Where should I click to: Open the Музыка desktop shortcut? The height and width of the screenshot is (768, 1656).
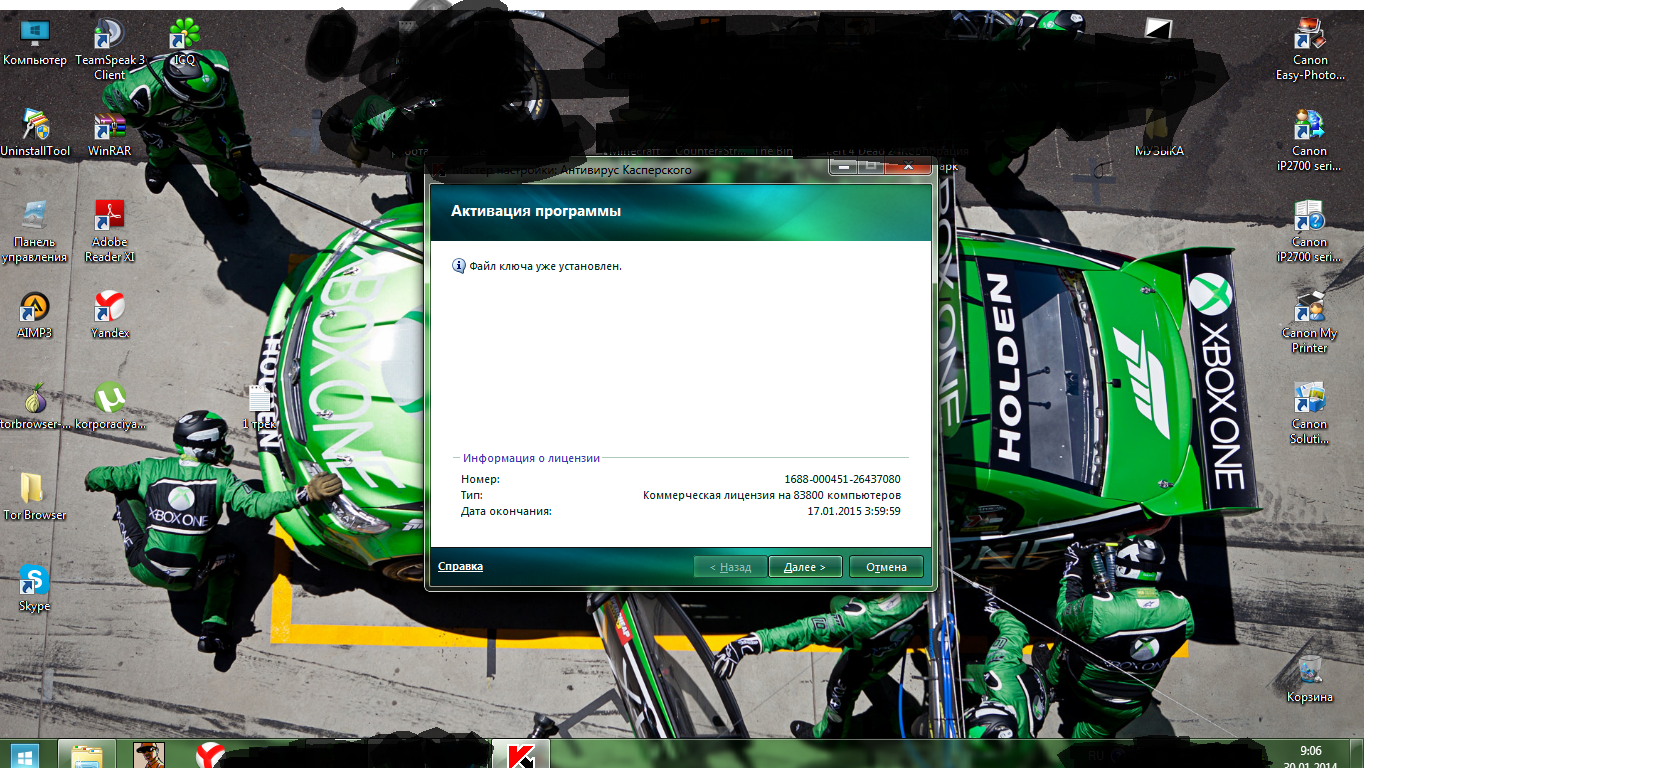click(x=1159, y=134)
